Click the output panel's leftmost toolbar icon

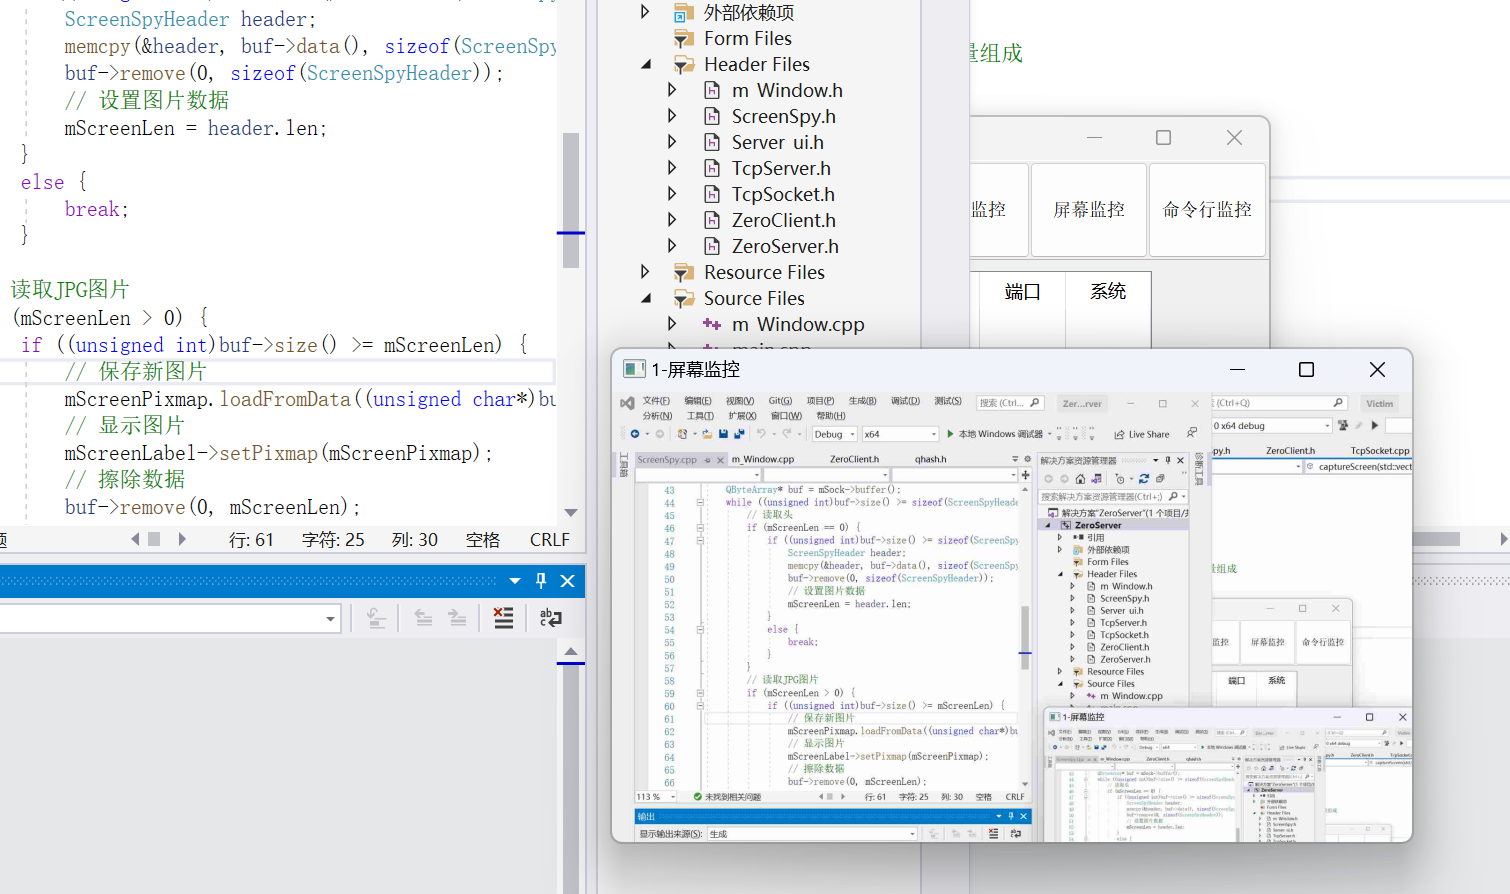pos(376,618)
